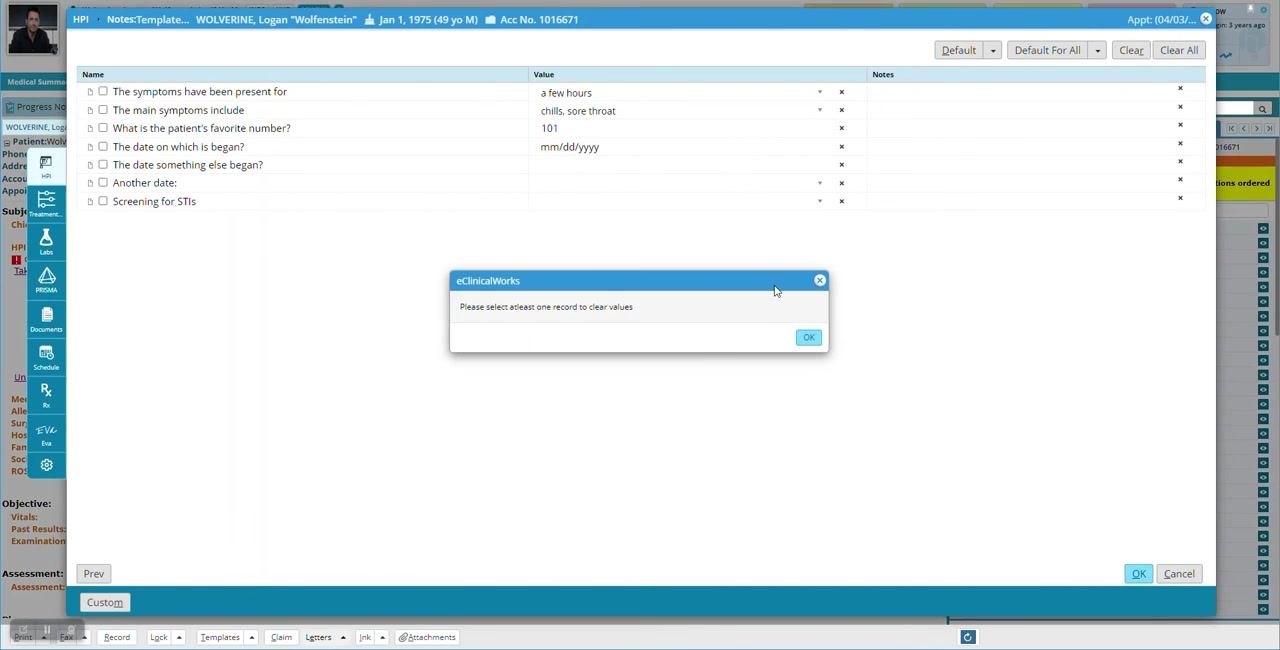Open dropdown for 'a few hours' value
The width and height of the screenshot is (1280, 650).
820,92
